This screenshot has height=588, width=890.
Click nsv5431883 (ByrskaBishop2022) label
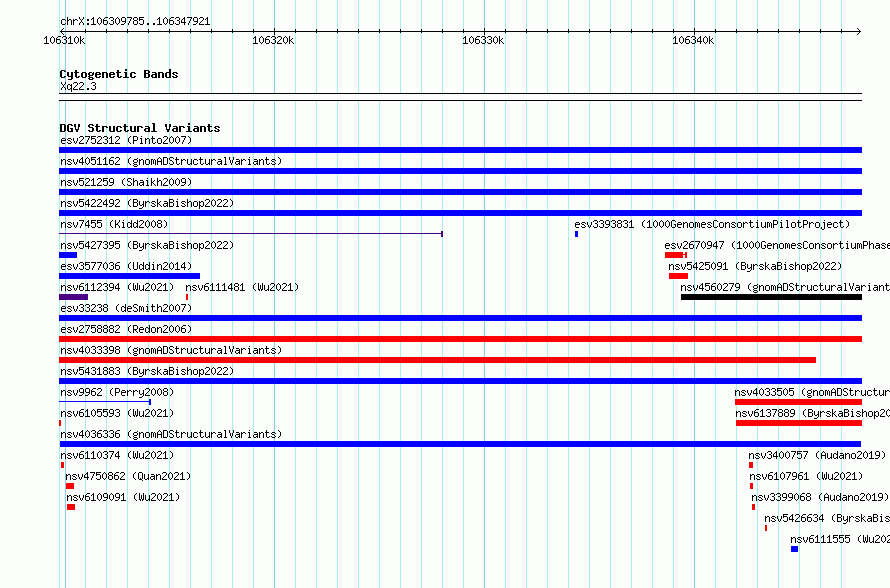click(x=147, y=371)
